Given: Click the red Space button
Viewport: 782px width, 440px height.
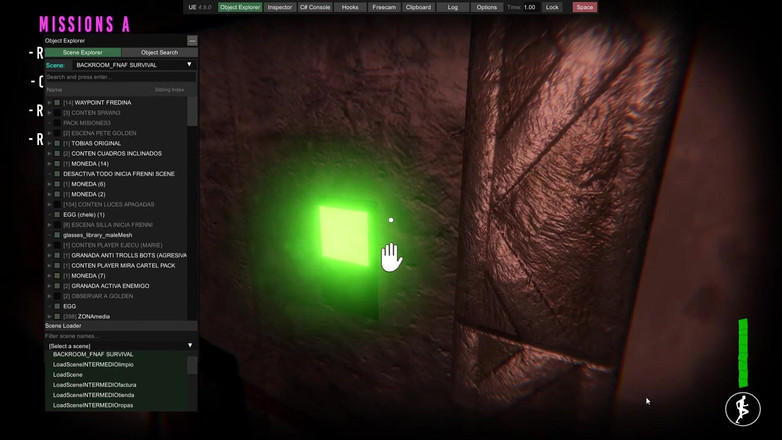Looking at the screenshot, I should (x=584, y=7).
